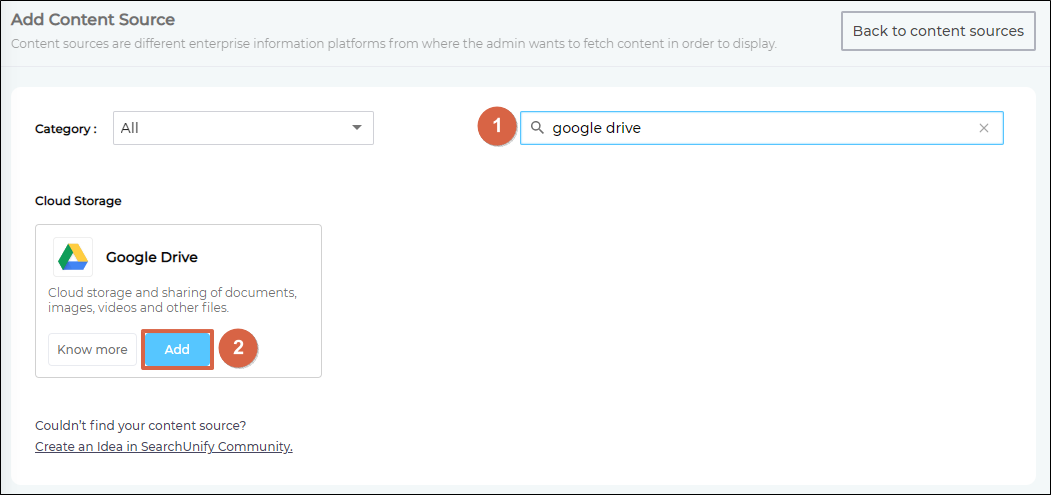Click the Cloud Storage section heading

click(x=78, y=201)
